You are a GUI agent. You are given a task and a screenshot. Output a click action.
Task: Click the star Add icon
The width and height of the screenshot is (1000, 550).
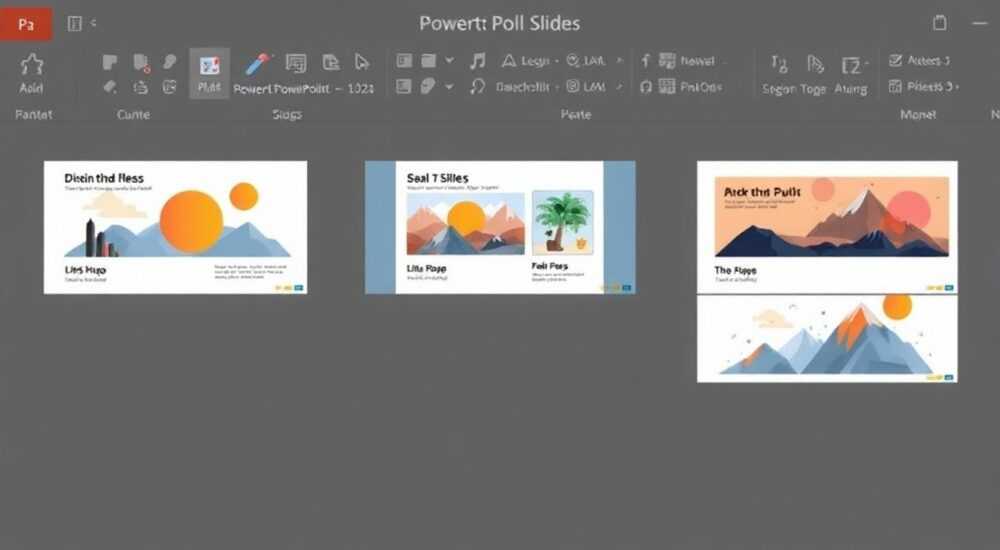[x=31, y=66]
